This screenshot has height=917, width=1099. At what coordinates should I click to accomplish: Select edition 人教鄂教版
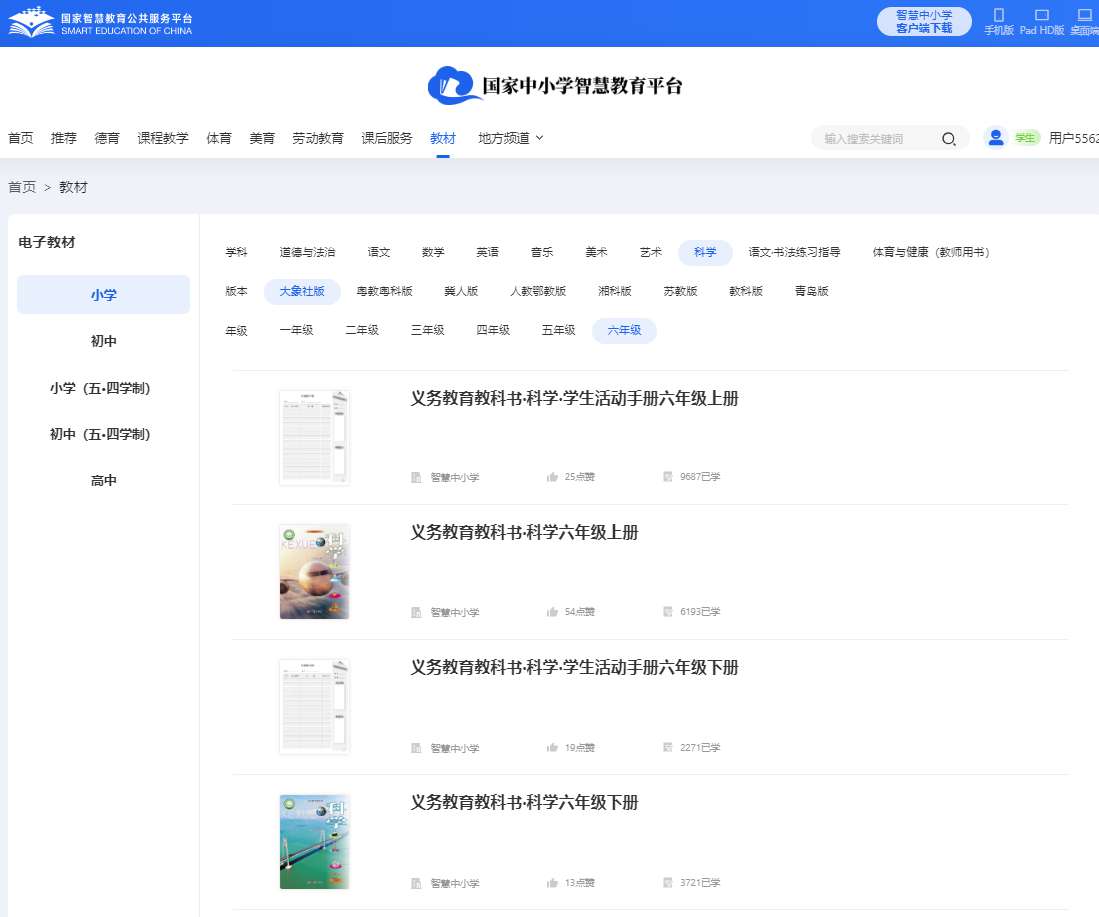pyautogui.click(x=538, y=291)
